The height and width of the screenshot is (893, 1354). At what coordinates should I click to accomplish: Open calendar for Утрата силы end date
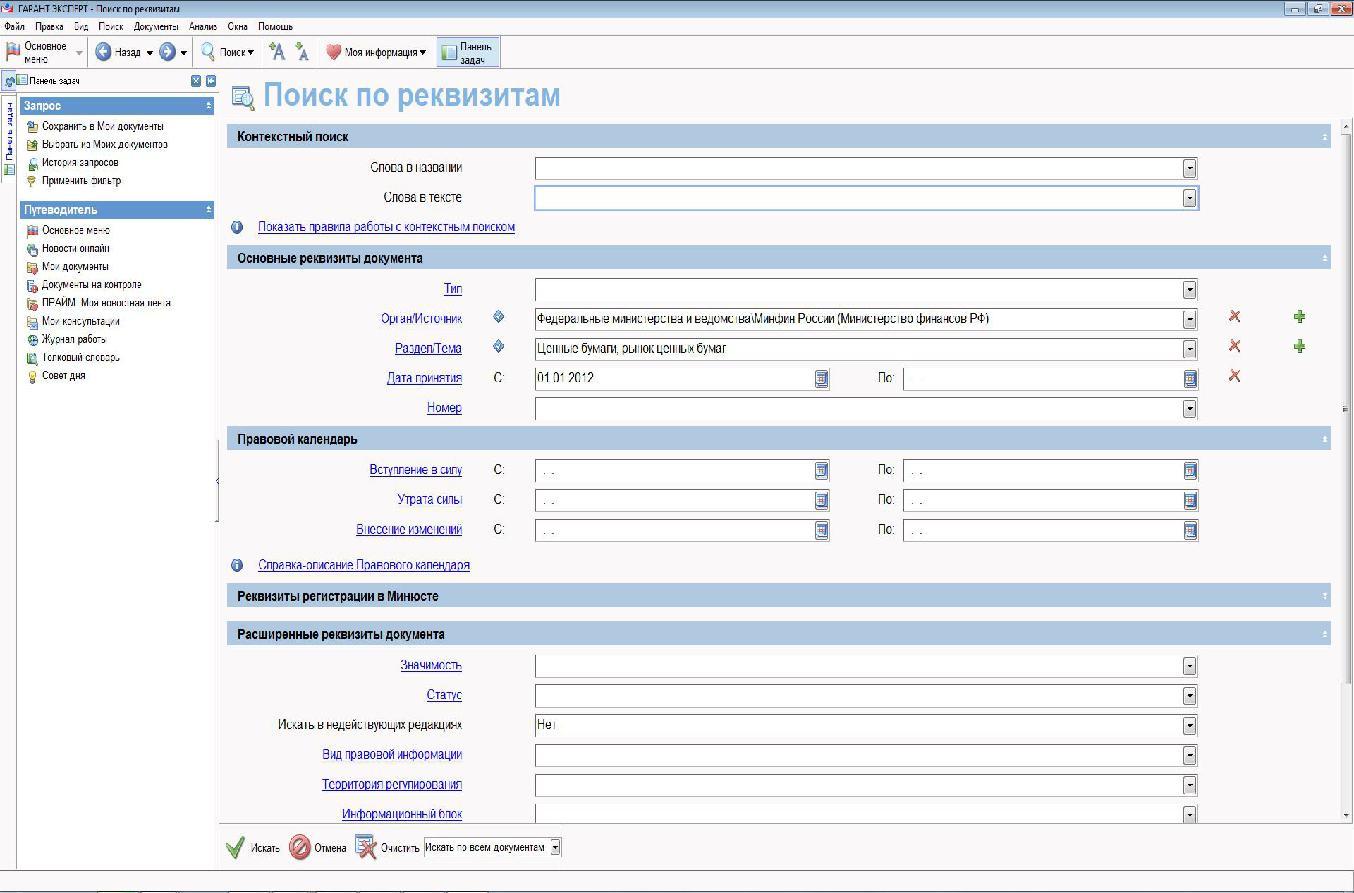(x=1190, y=500)
